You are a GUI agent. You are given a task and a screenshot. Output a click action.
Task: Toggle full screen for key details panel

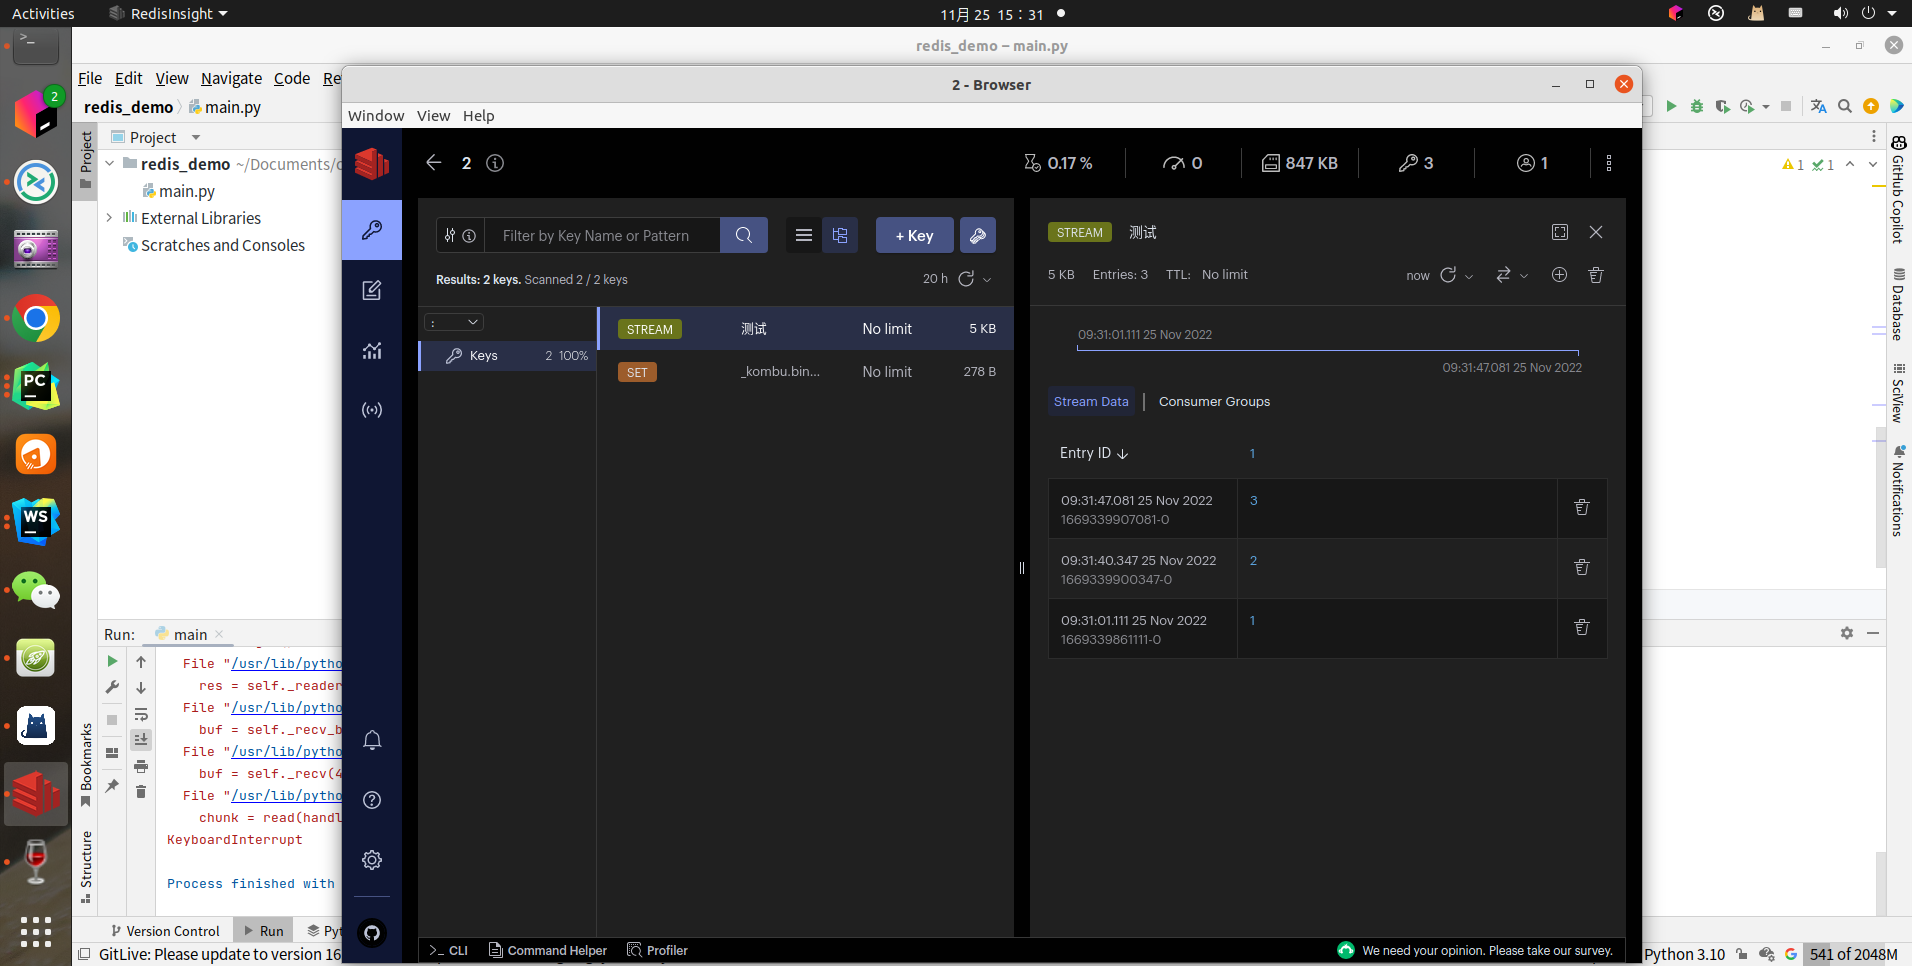(x=1559, y=232)
